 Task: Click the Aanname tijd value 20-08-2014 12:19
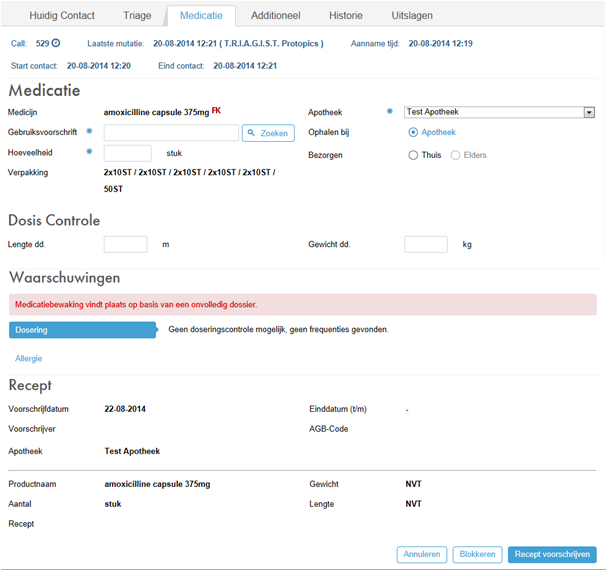tap(440, 43)
